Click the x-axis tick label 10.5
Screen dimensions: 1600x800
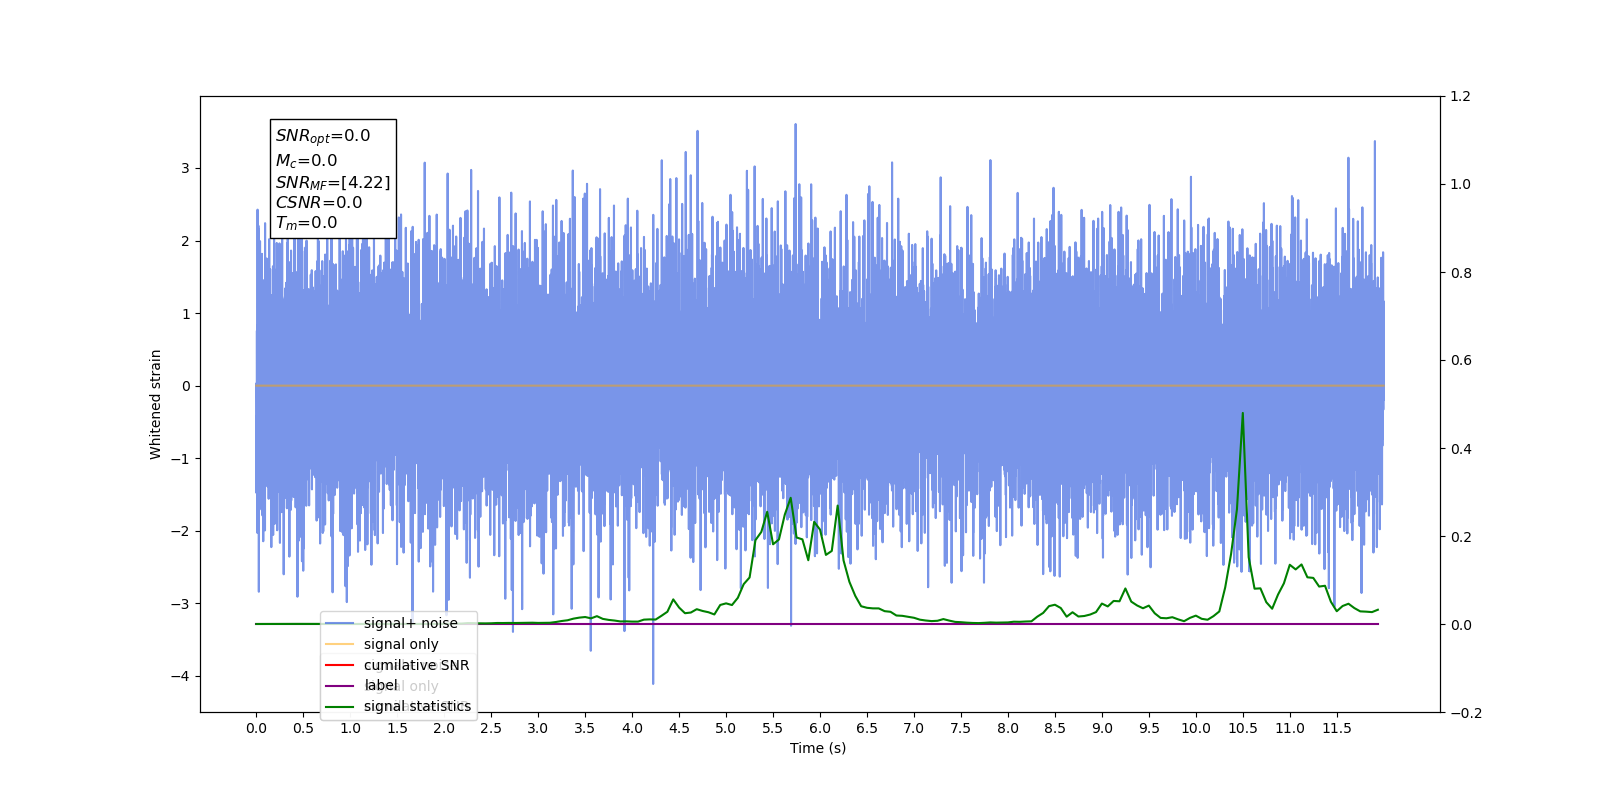click(1242, 728)
